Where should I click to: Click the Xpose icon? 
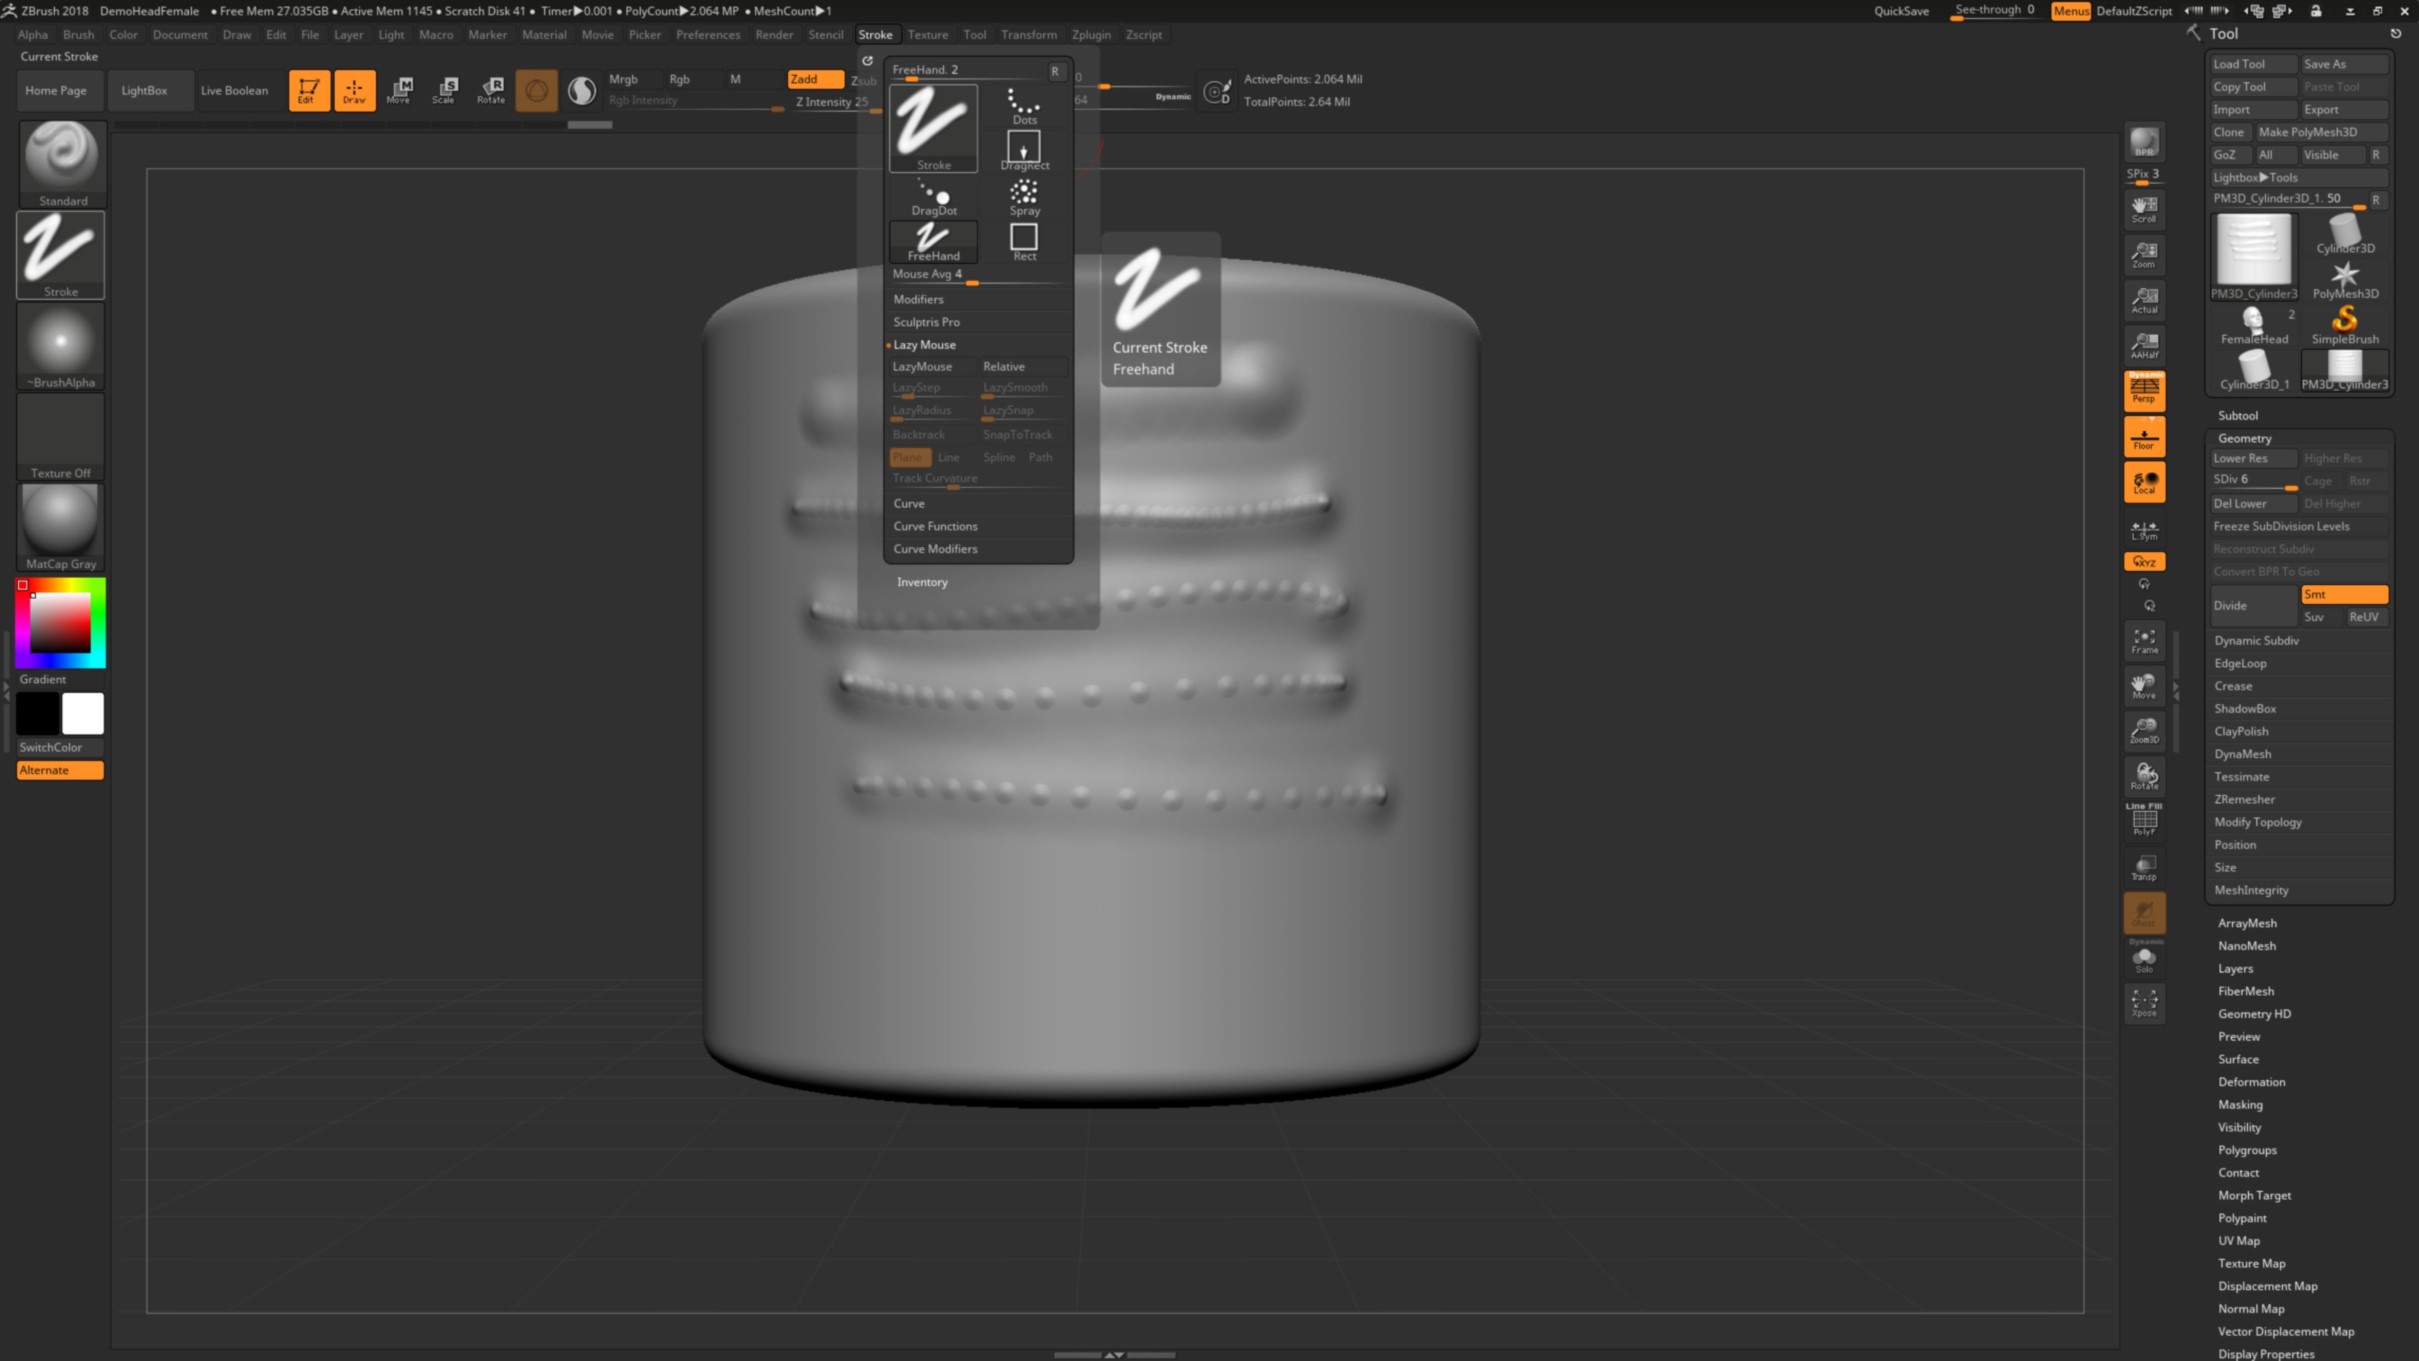(x=2144, y=1003)
